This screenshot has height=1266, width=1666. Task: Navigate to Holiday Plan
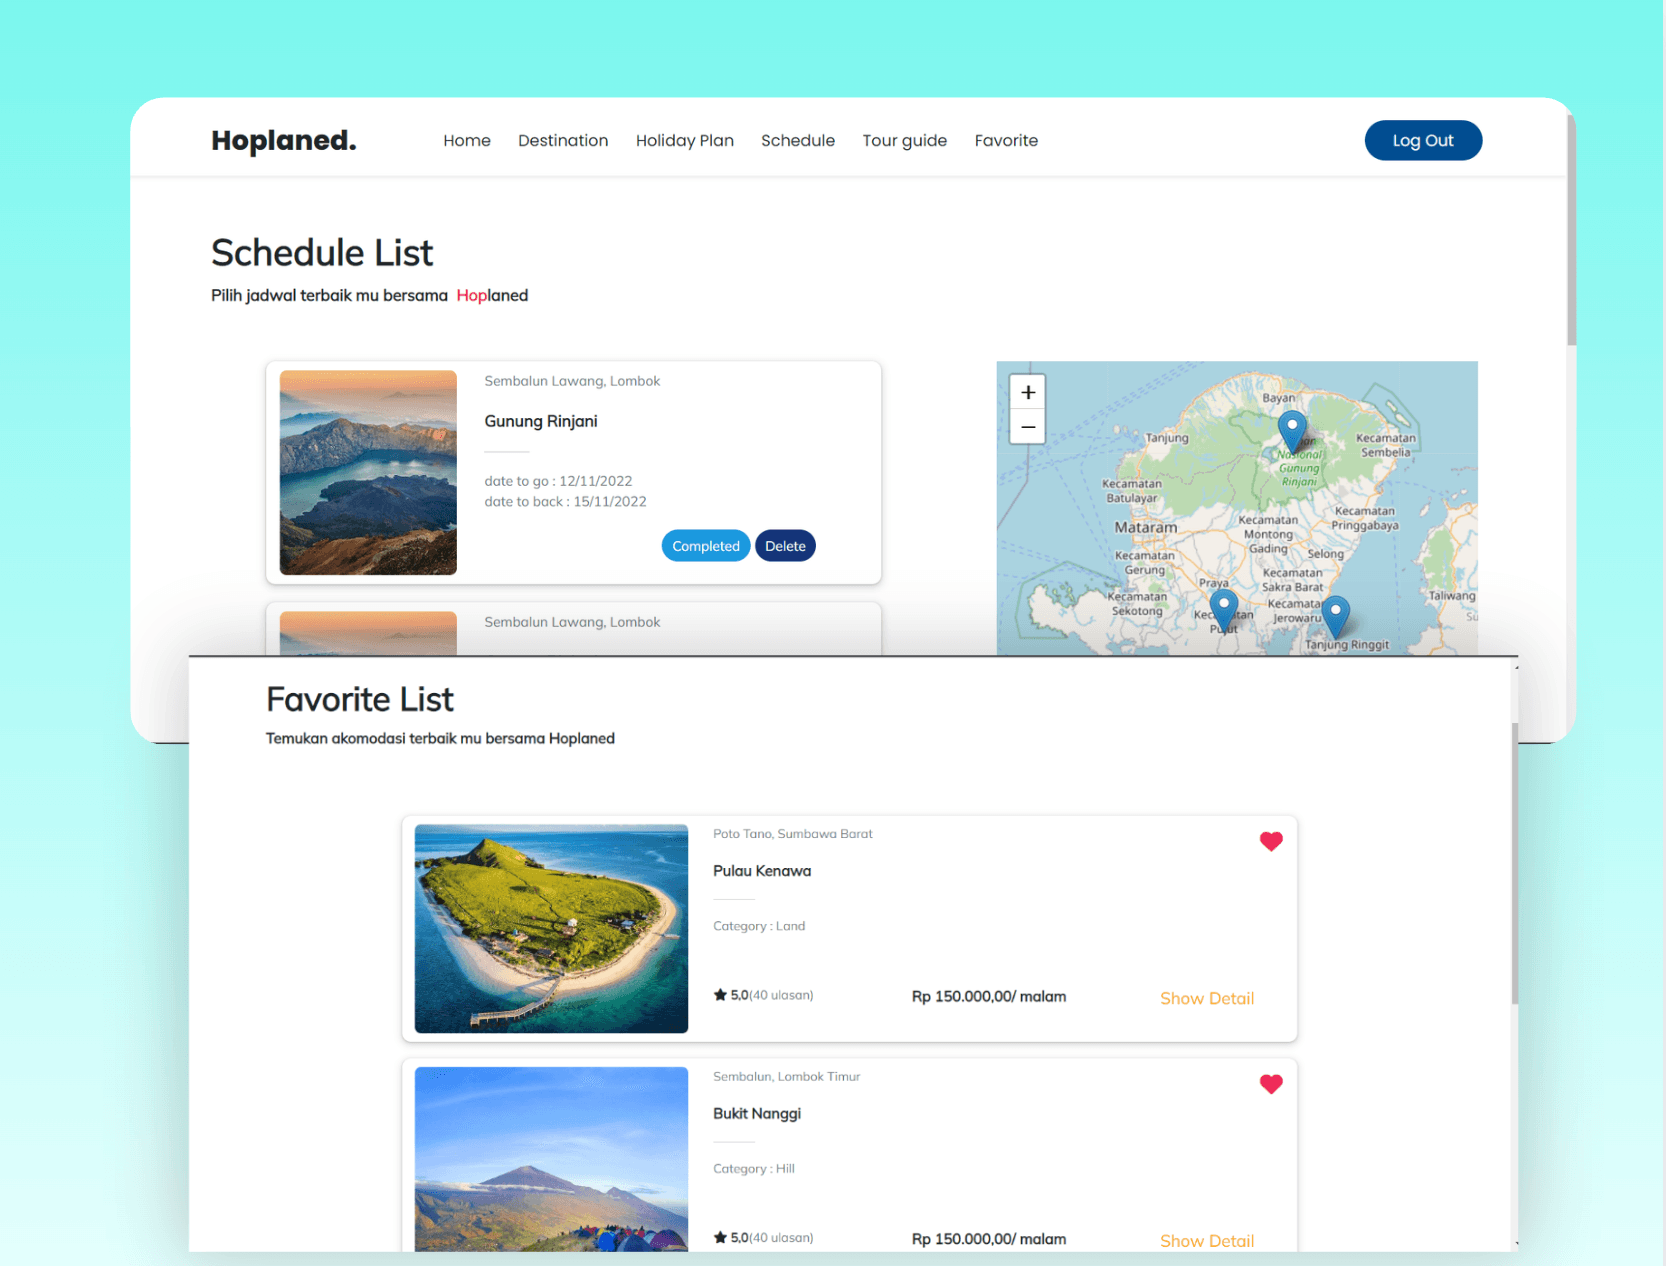[685, 140]
